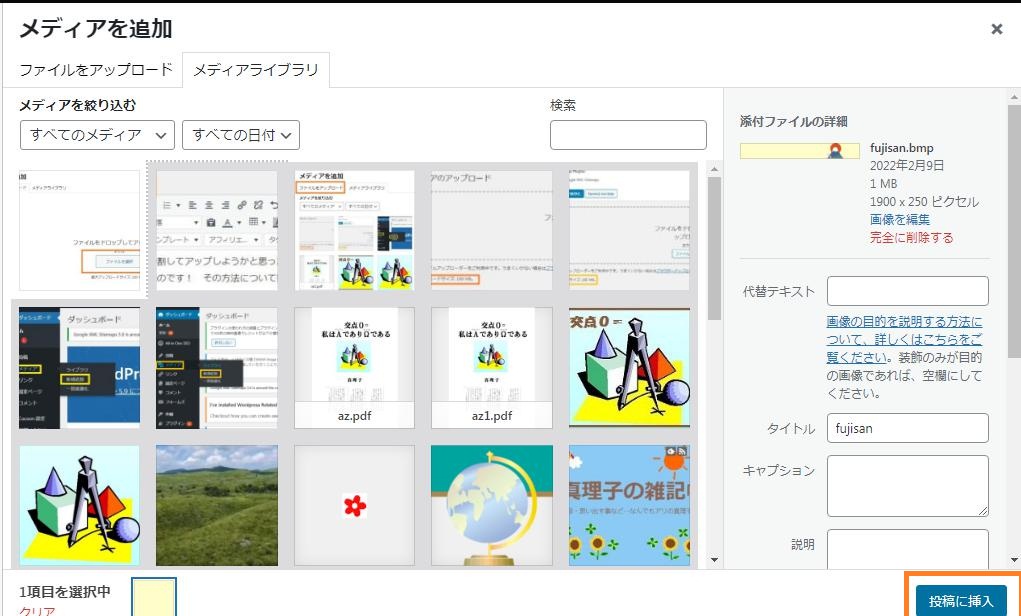The height and width of the screenshot is (616, 1021).
Task: Select the az.pdf document thumbnail
Action: (354, 367)
